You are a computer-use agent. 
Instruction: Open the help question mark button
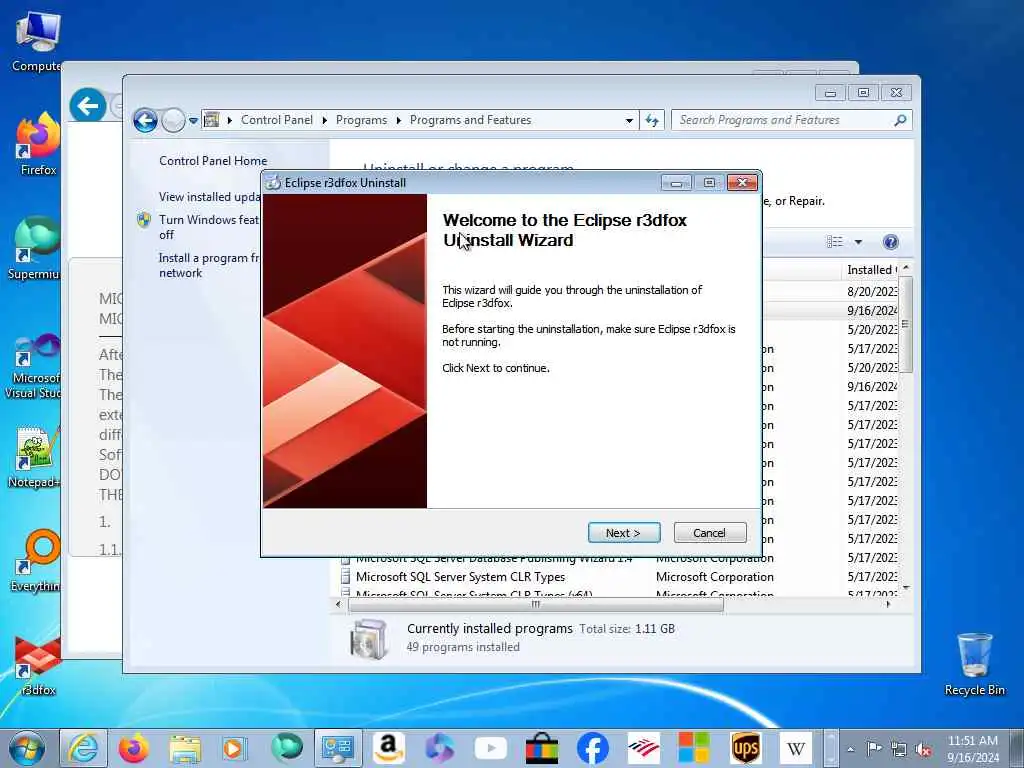(x=890, y=242)
